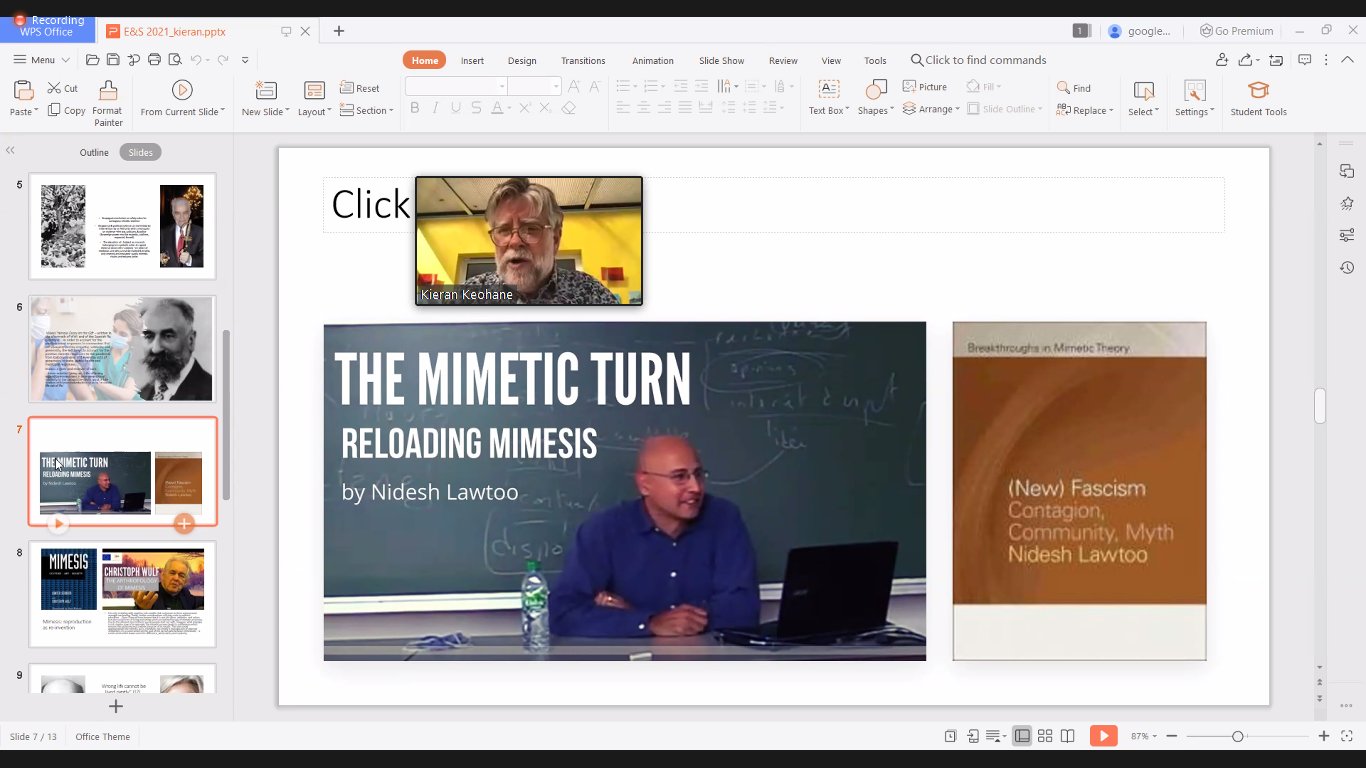1366x768 pixels.
Task: Collapse the slide panel with double chevron
Action: tap(10, 151)
